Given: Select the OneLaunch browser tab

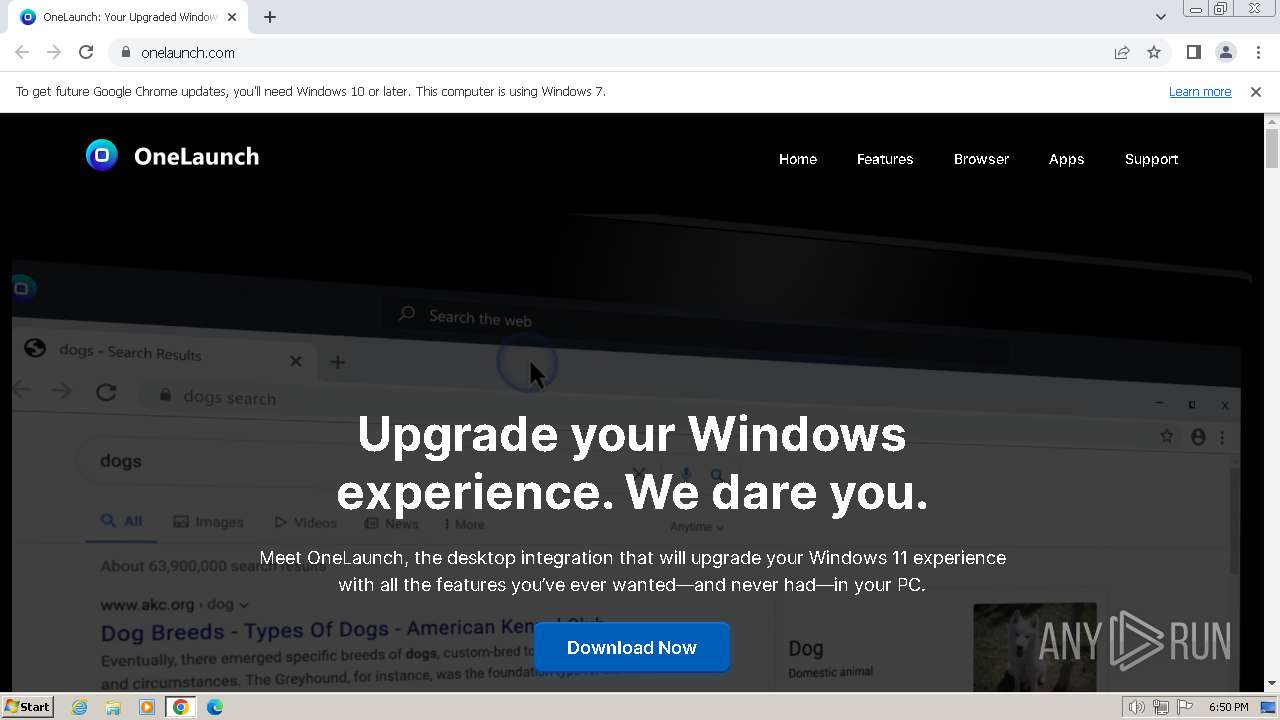Looking at the screenshot, I should (x=130, y=17).
